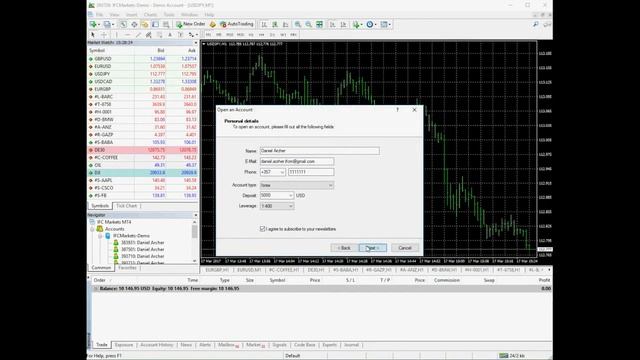Viewport: 640px width, 360px height.
Task: Open the Journal terminal tab
Action: 351,345
